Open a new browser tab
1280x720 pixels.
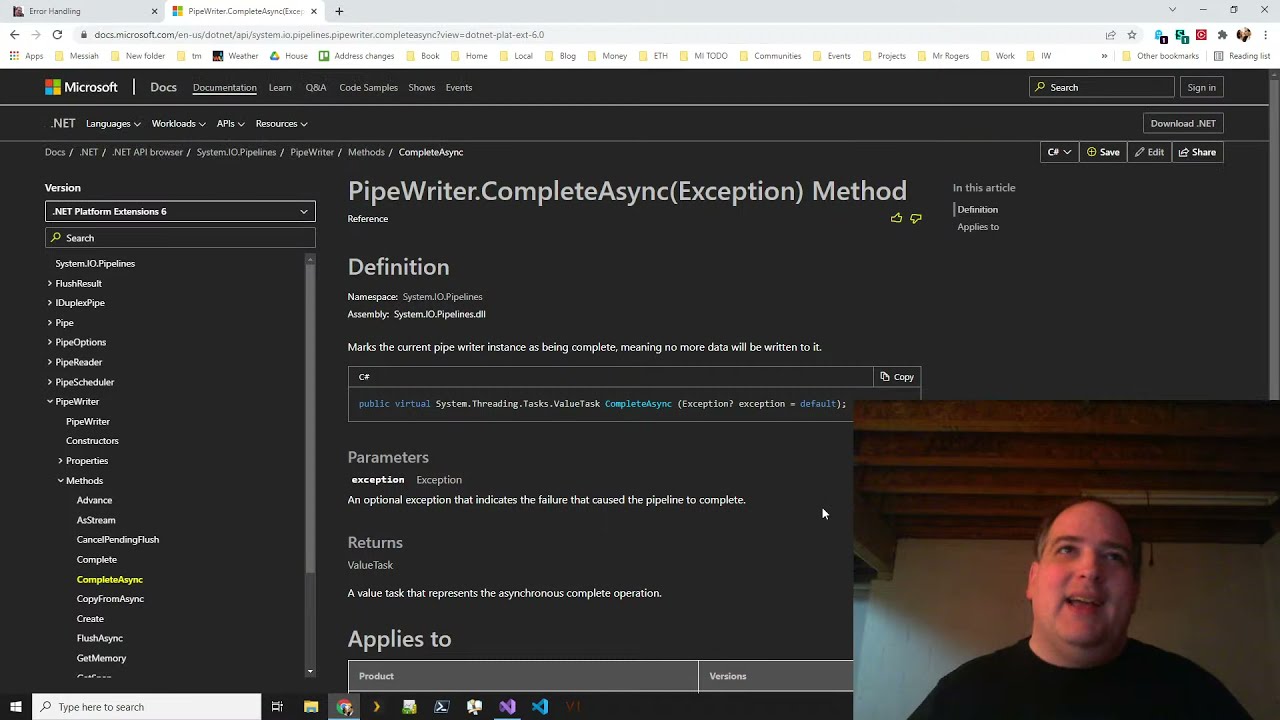(x=339, y=11)
